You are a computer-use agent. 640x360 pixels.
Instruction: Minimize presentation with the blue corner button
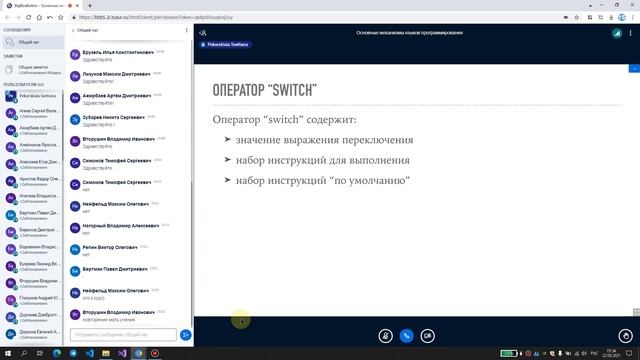634,69
